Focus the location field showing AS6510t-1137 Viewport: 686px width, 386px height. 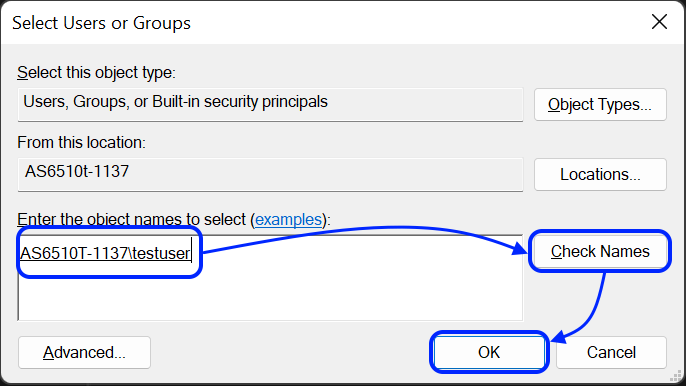click(270, 175)
